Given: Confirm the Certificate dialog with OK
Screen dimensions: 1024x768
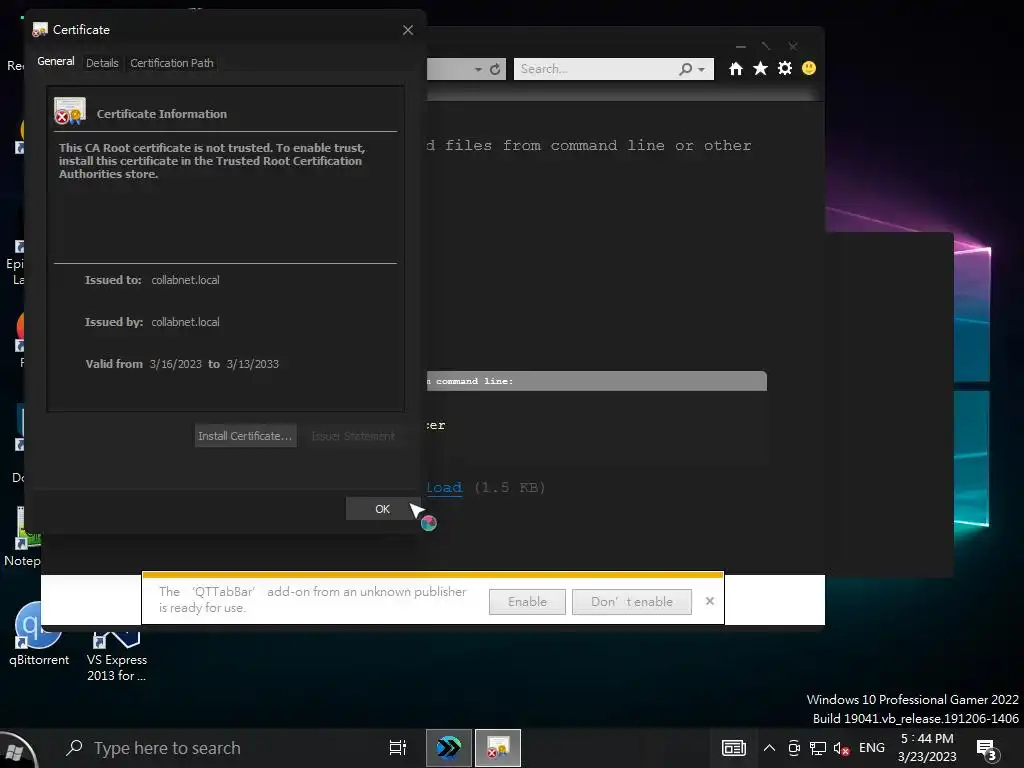Looking at the screenshot, I should (383, 509).
